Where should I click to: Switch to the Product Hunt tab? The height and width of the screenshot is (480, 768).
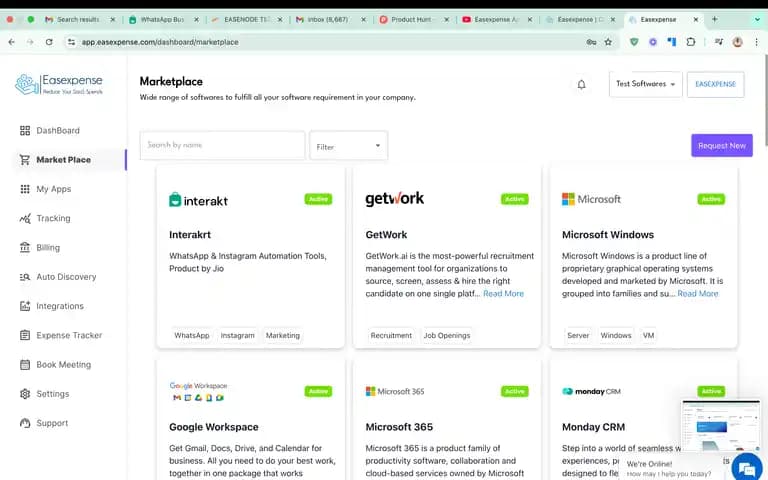coord(411,20)
